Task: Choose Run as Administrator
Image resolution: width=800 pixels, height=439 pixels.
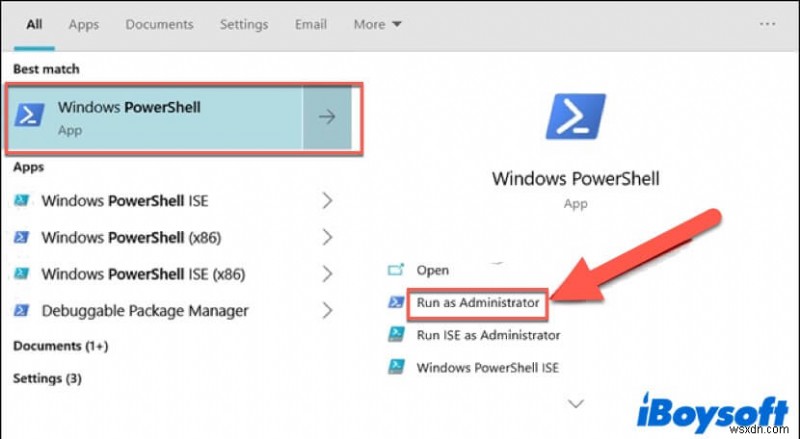Action: [x=478, y=303]
